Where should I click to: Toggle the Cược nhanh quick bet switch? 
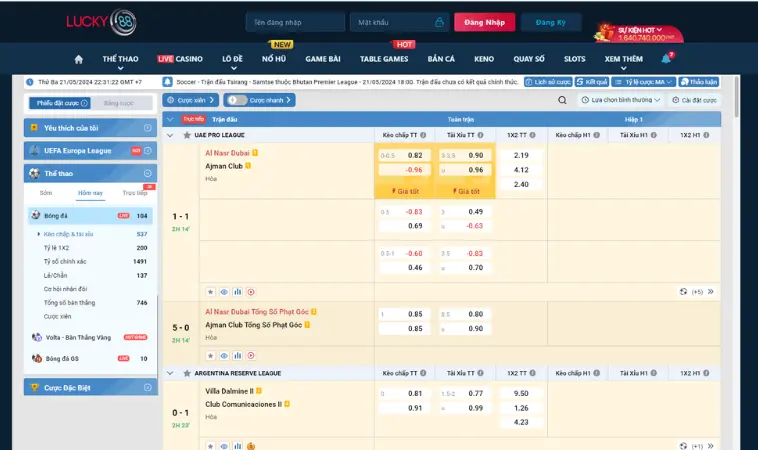(x=236, y=100)
